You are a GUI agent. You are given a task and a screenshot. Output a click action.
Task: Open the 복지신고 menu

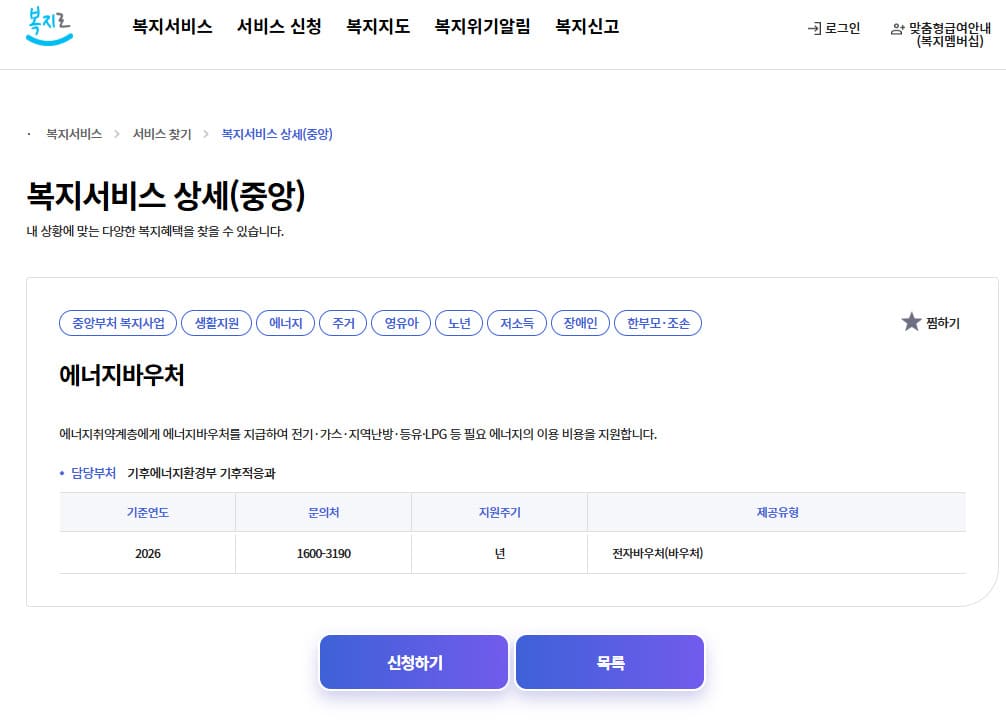(587, 26)
